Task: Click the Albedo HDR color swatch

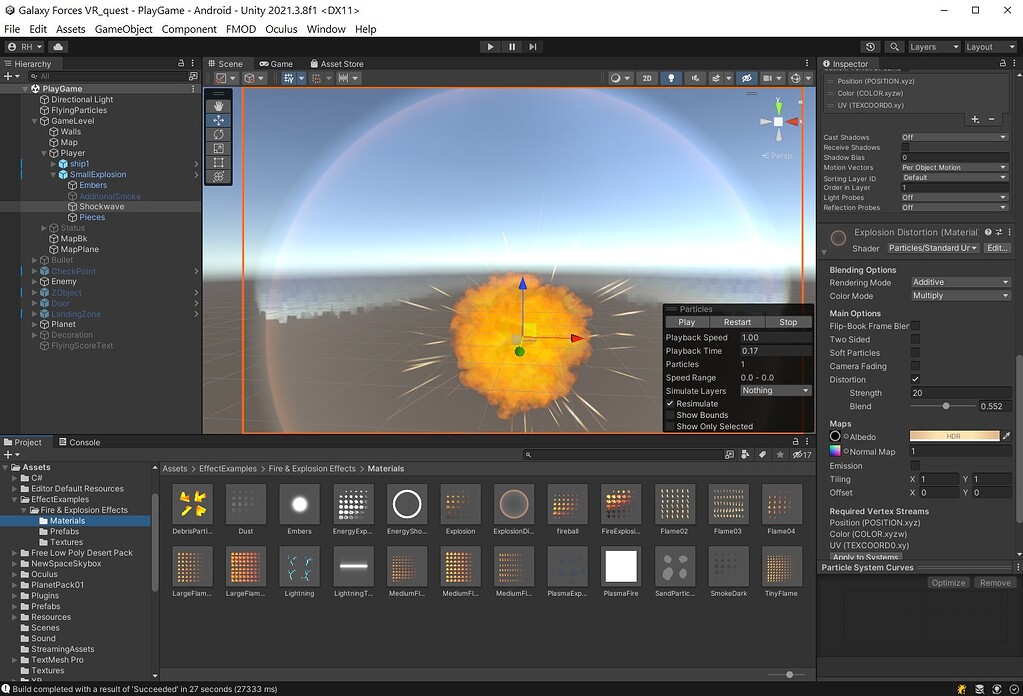Action: (x=954, y=436)
